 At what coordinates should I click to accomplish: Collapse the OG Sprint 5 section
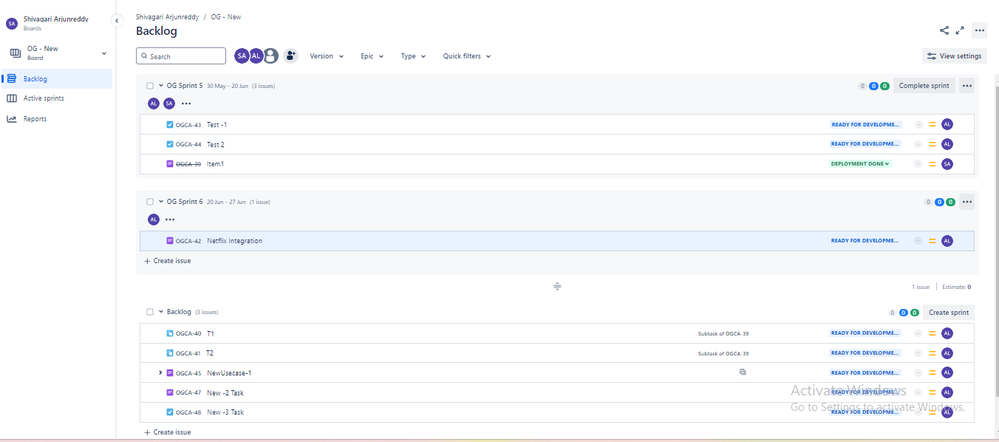click(x=161, y=85)
